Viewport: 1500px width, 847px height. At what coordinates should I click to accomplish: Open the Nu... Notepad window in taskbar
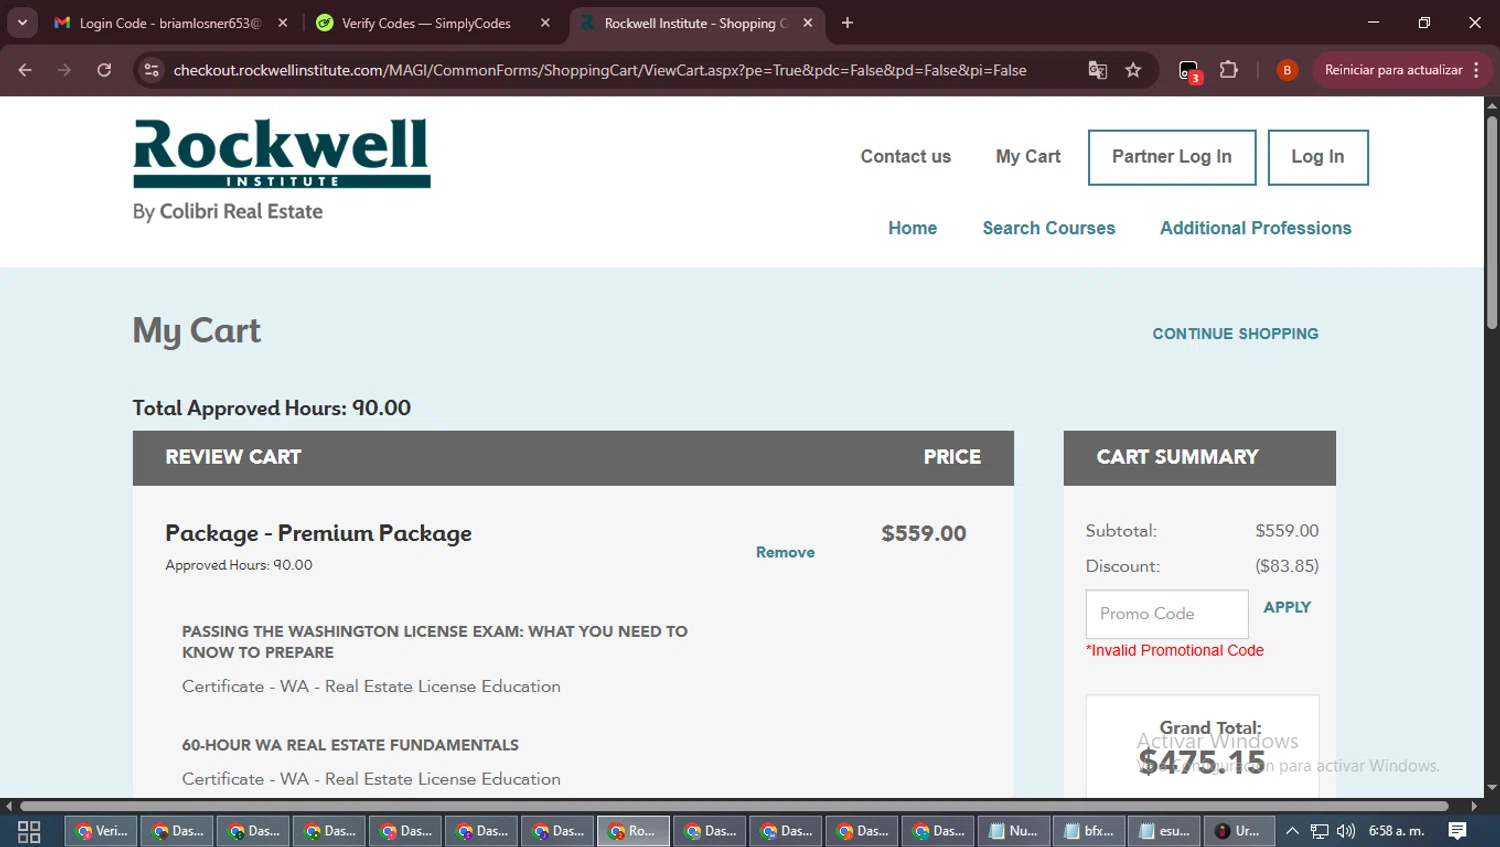pos(1013,831)
